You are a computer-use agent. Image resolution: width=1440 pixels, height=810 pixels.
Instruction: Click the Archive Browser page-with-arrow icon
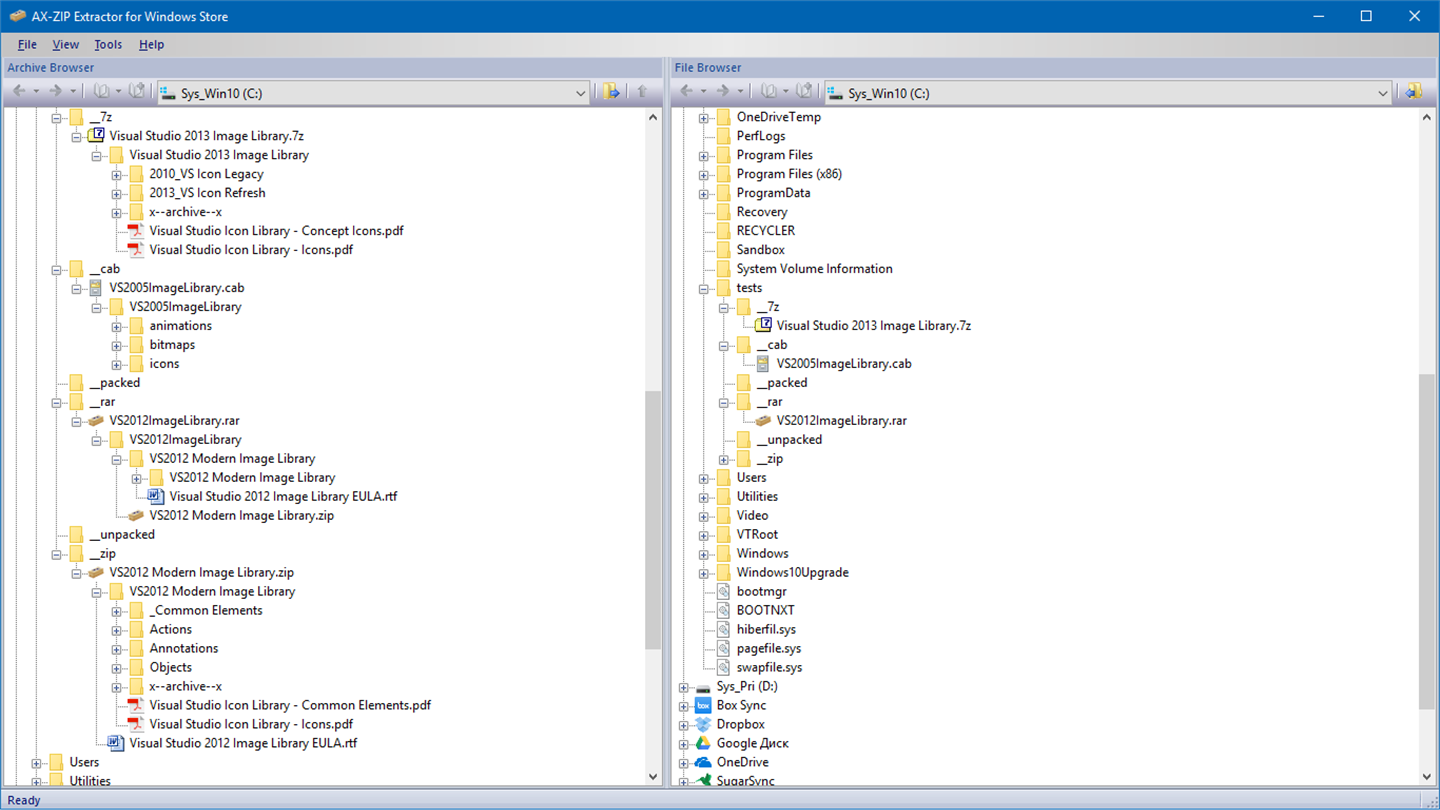click(x=137, y=92)
